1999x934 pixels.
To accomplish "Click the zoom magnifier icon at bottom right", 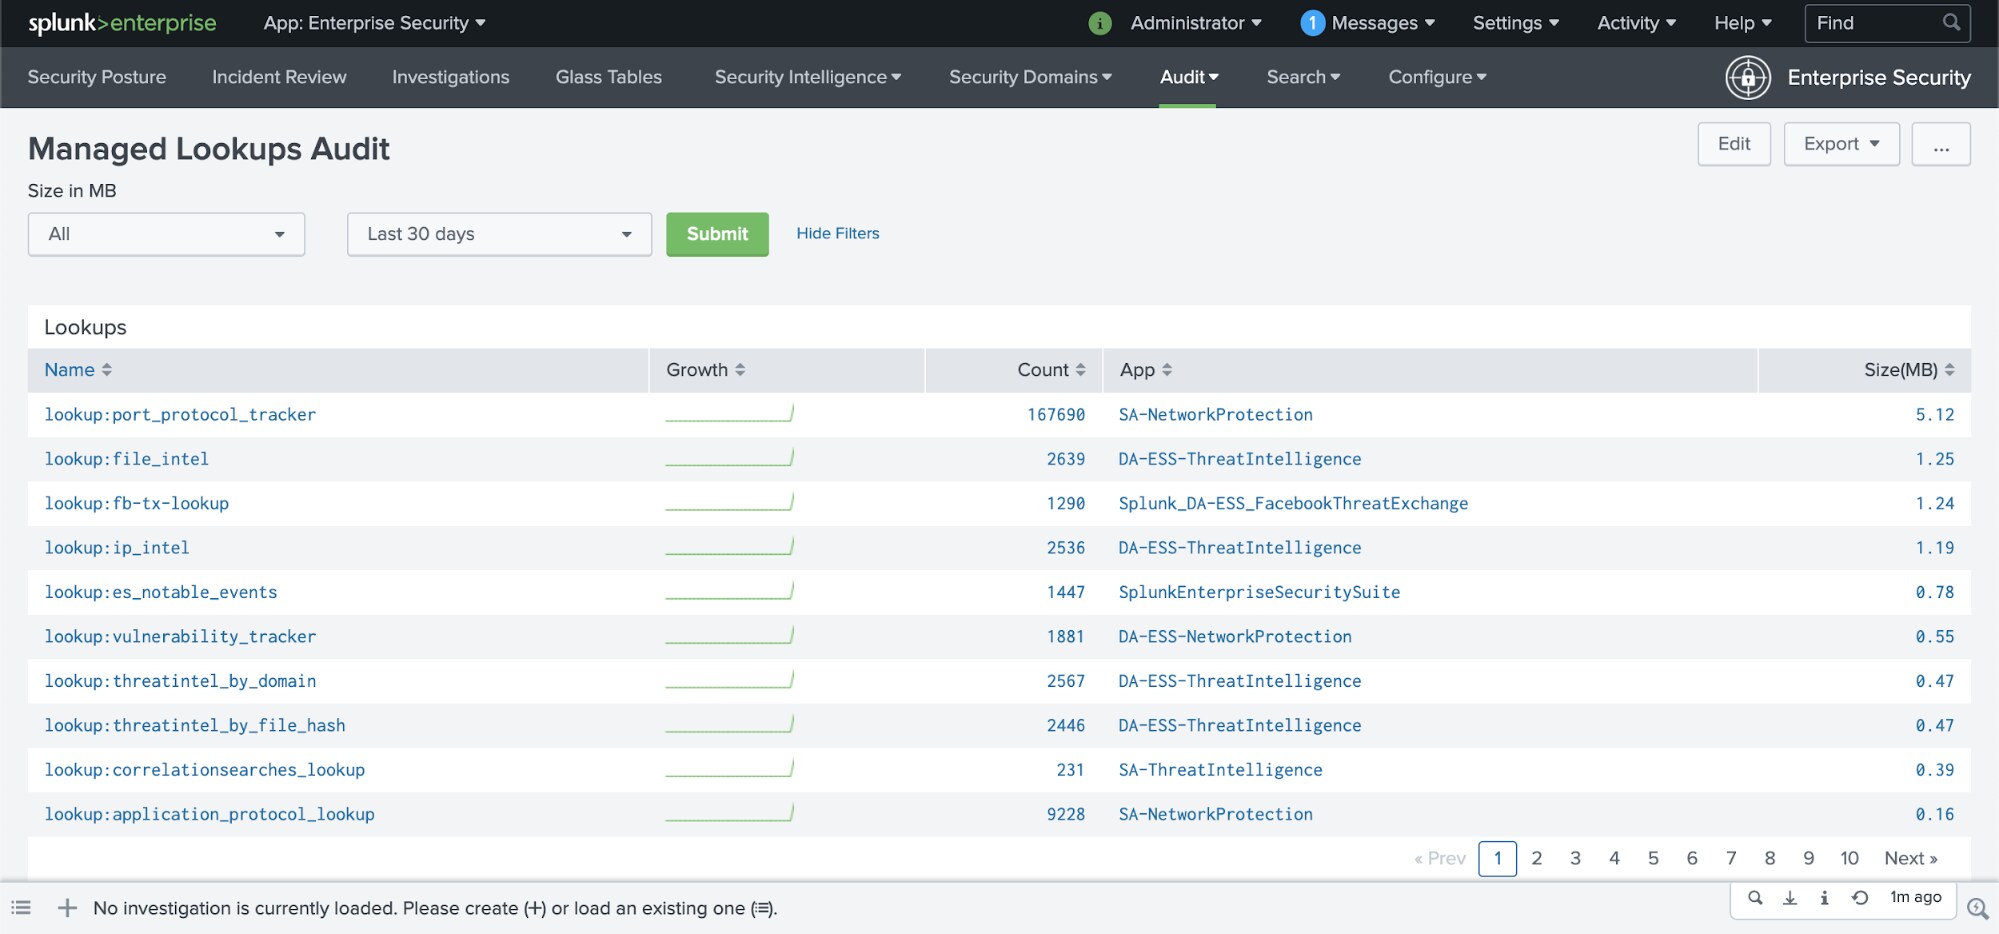I will [x=1977, y=908].
